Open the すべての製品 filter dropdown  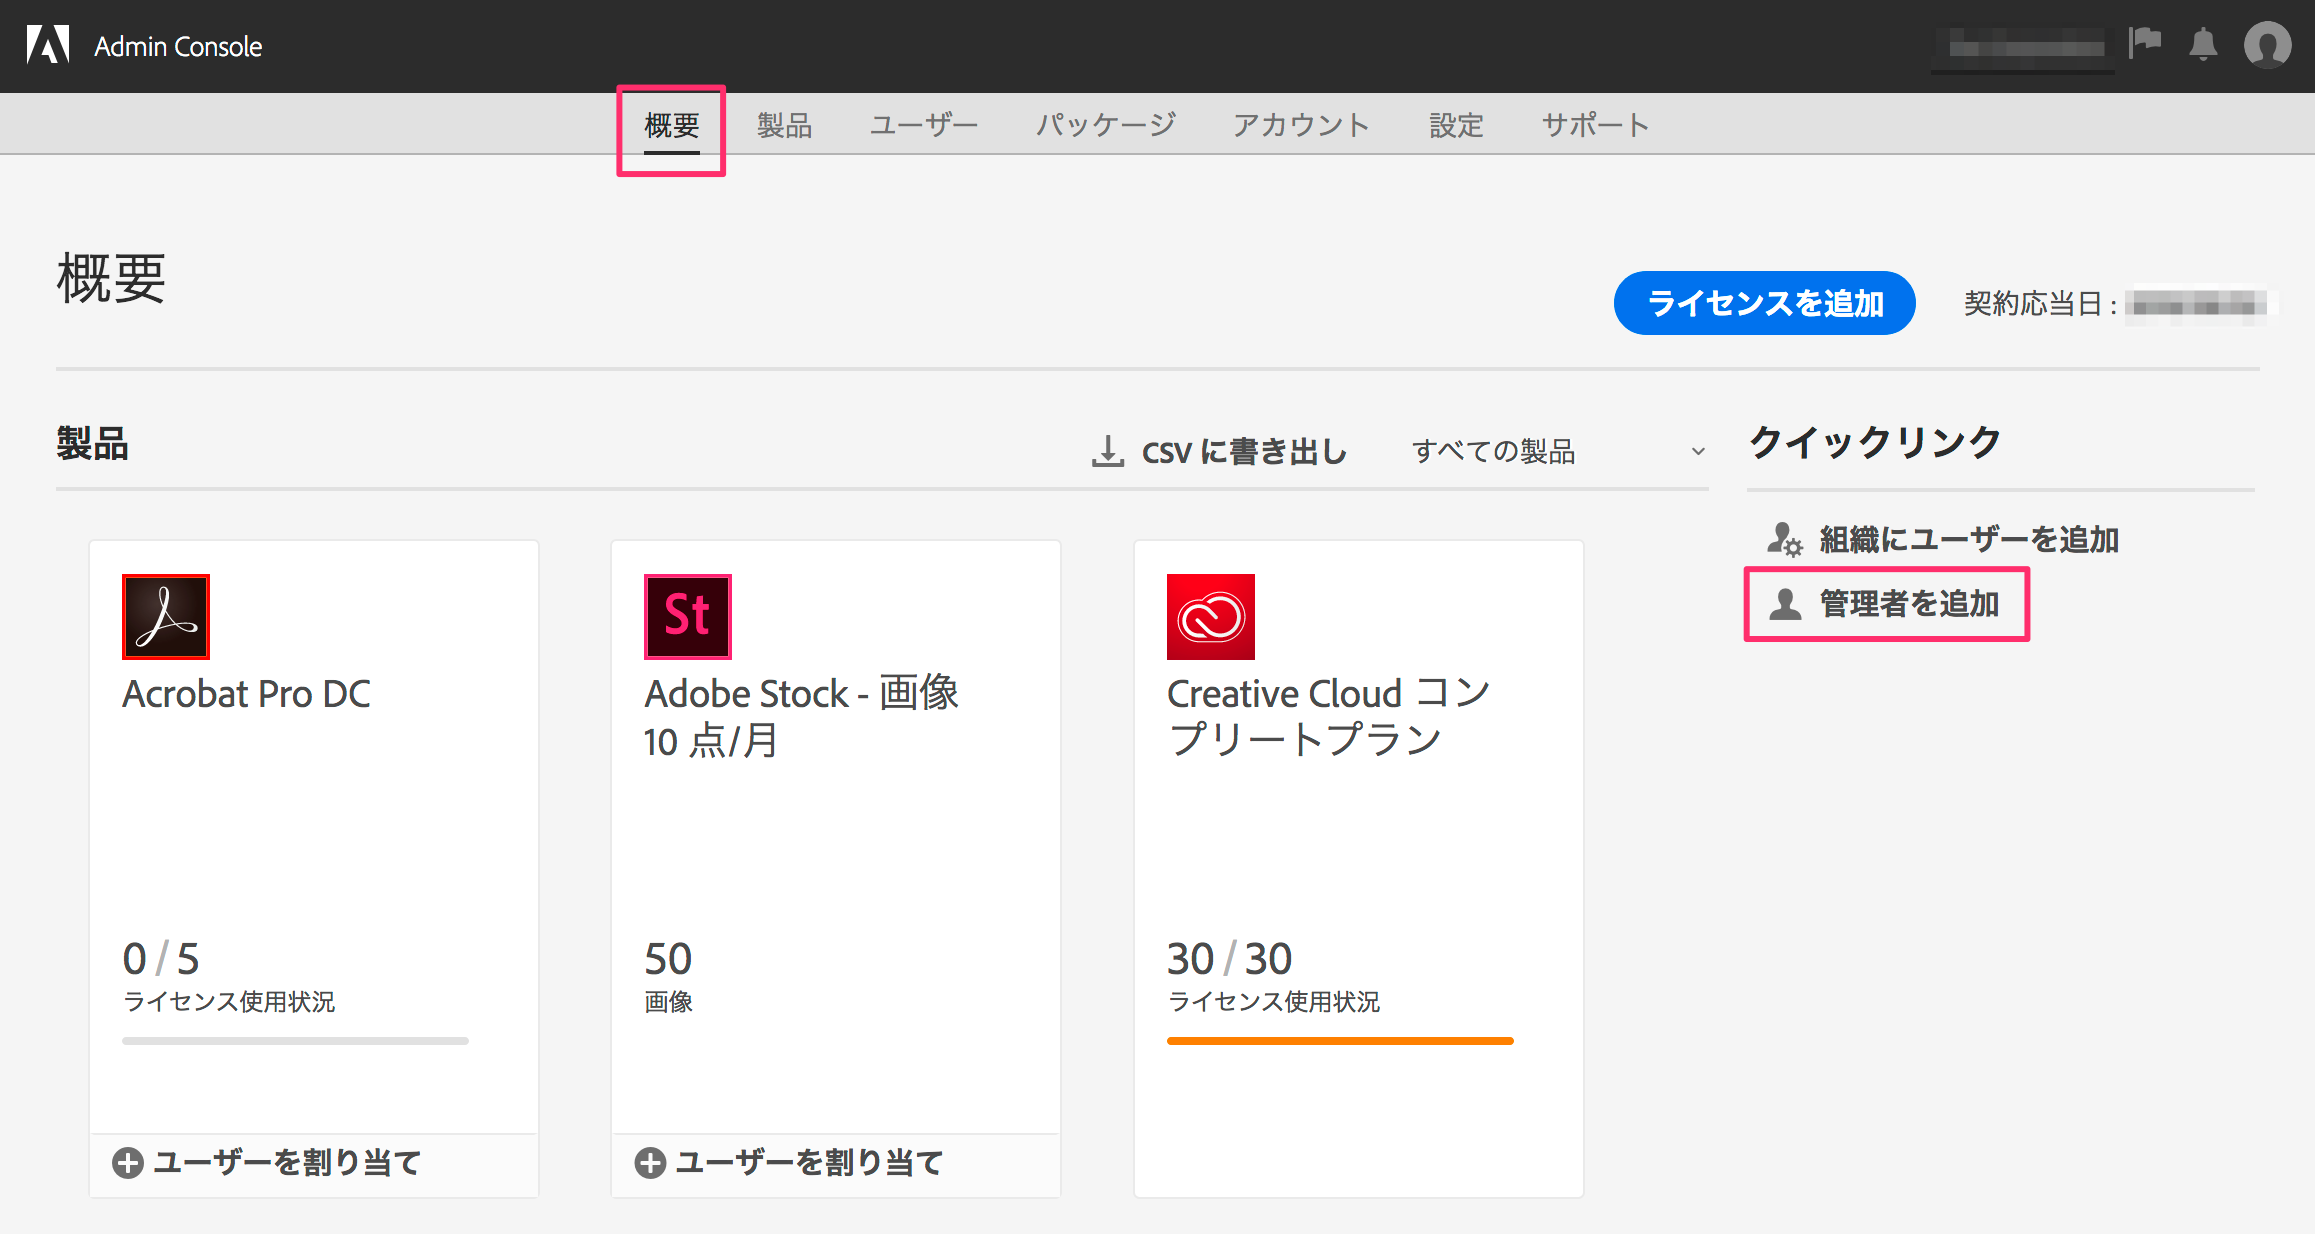coord(1558,452)
